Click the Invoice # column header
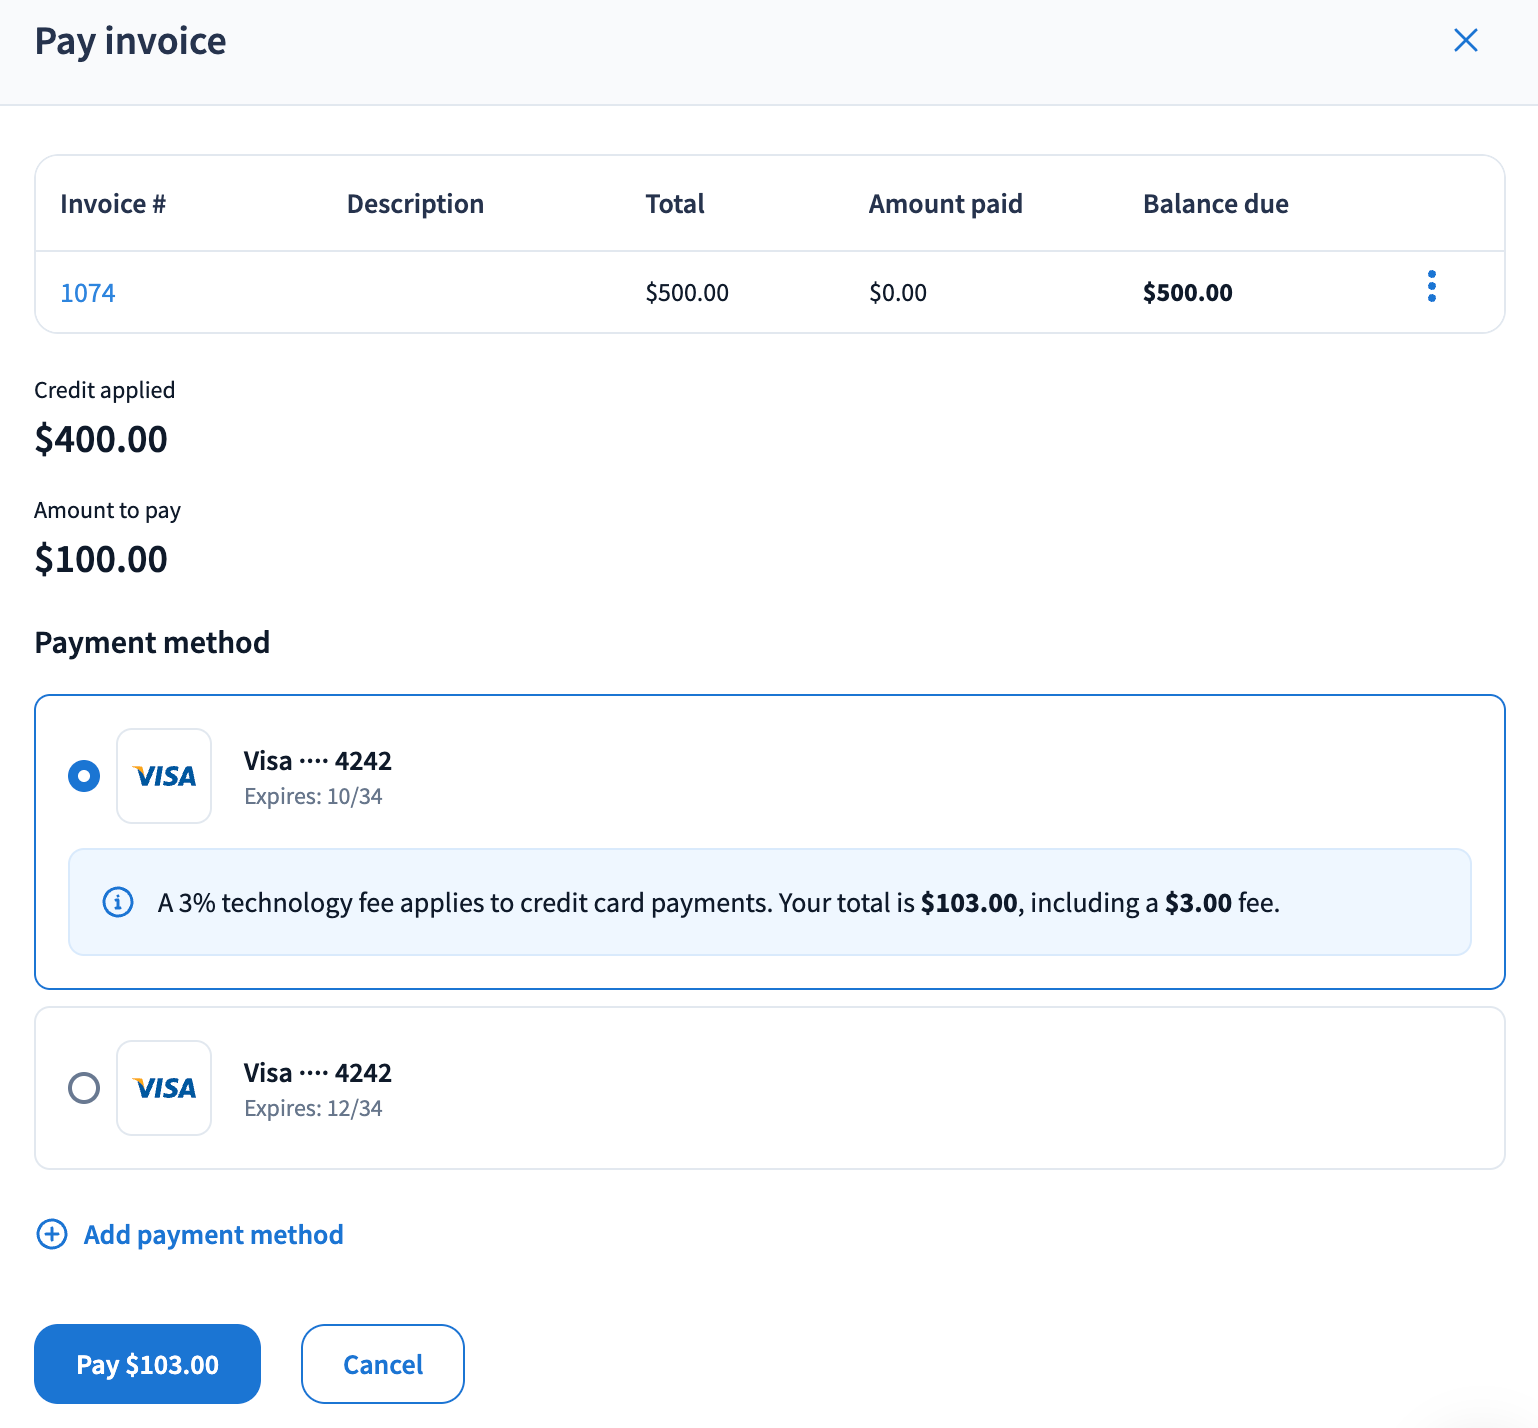 click(113, 204)
